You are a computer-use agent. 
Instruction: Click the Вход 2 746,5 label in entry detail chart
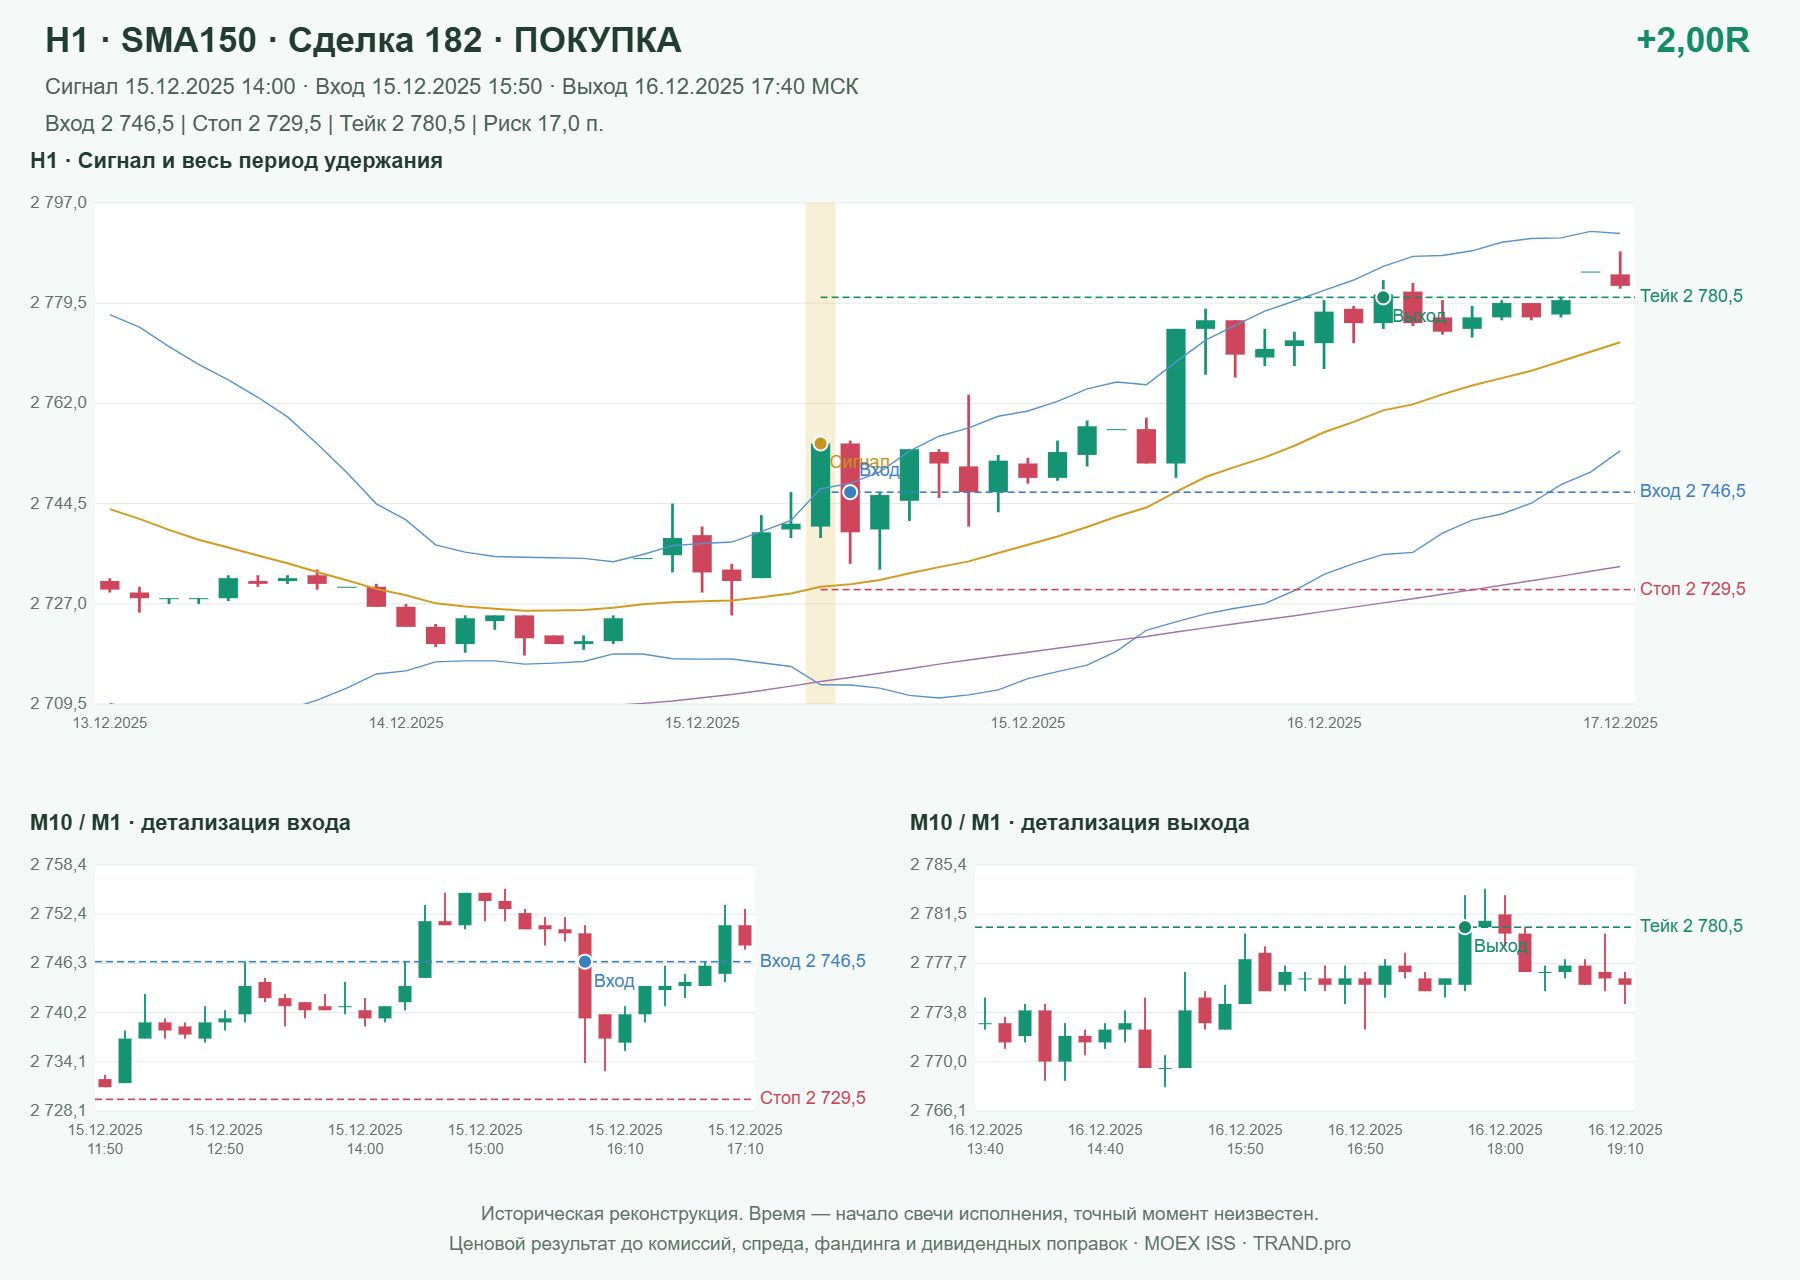click(812, 961)
